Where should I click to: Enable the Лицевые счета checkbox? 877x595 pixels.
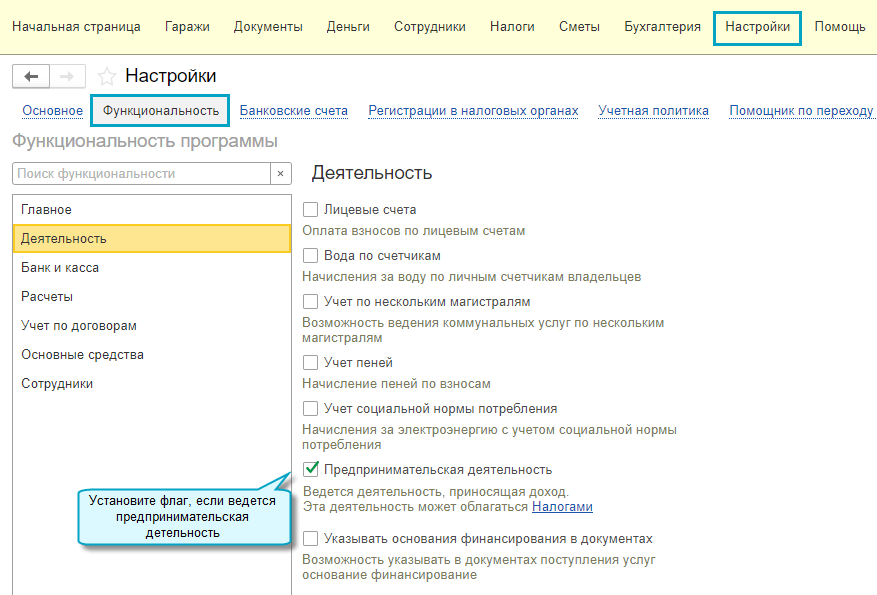coord(310,210)
